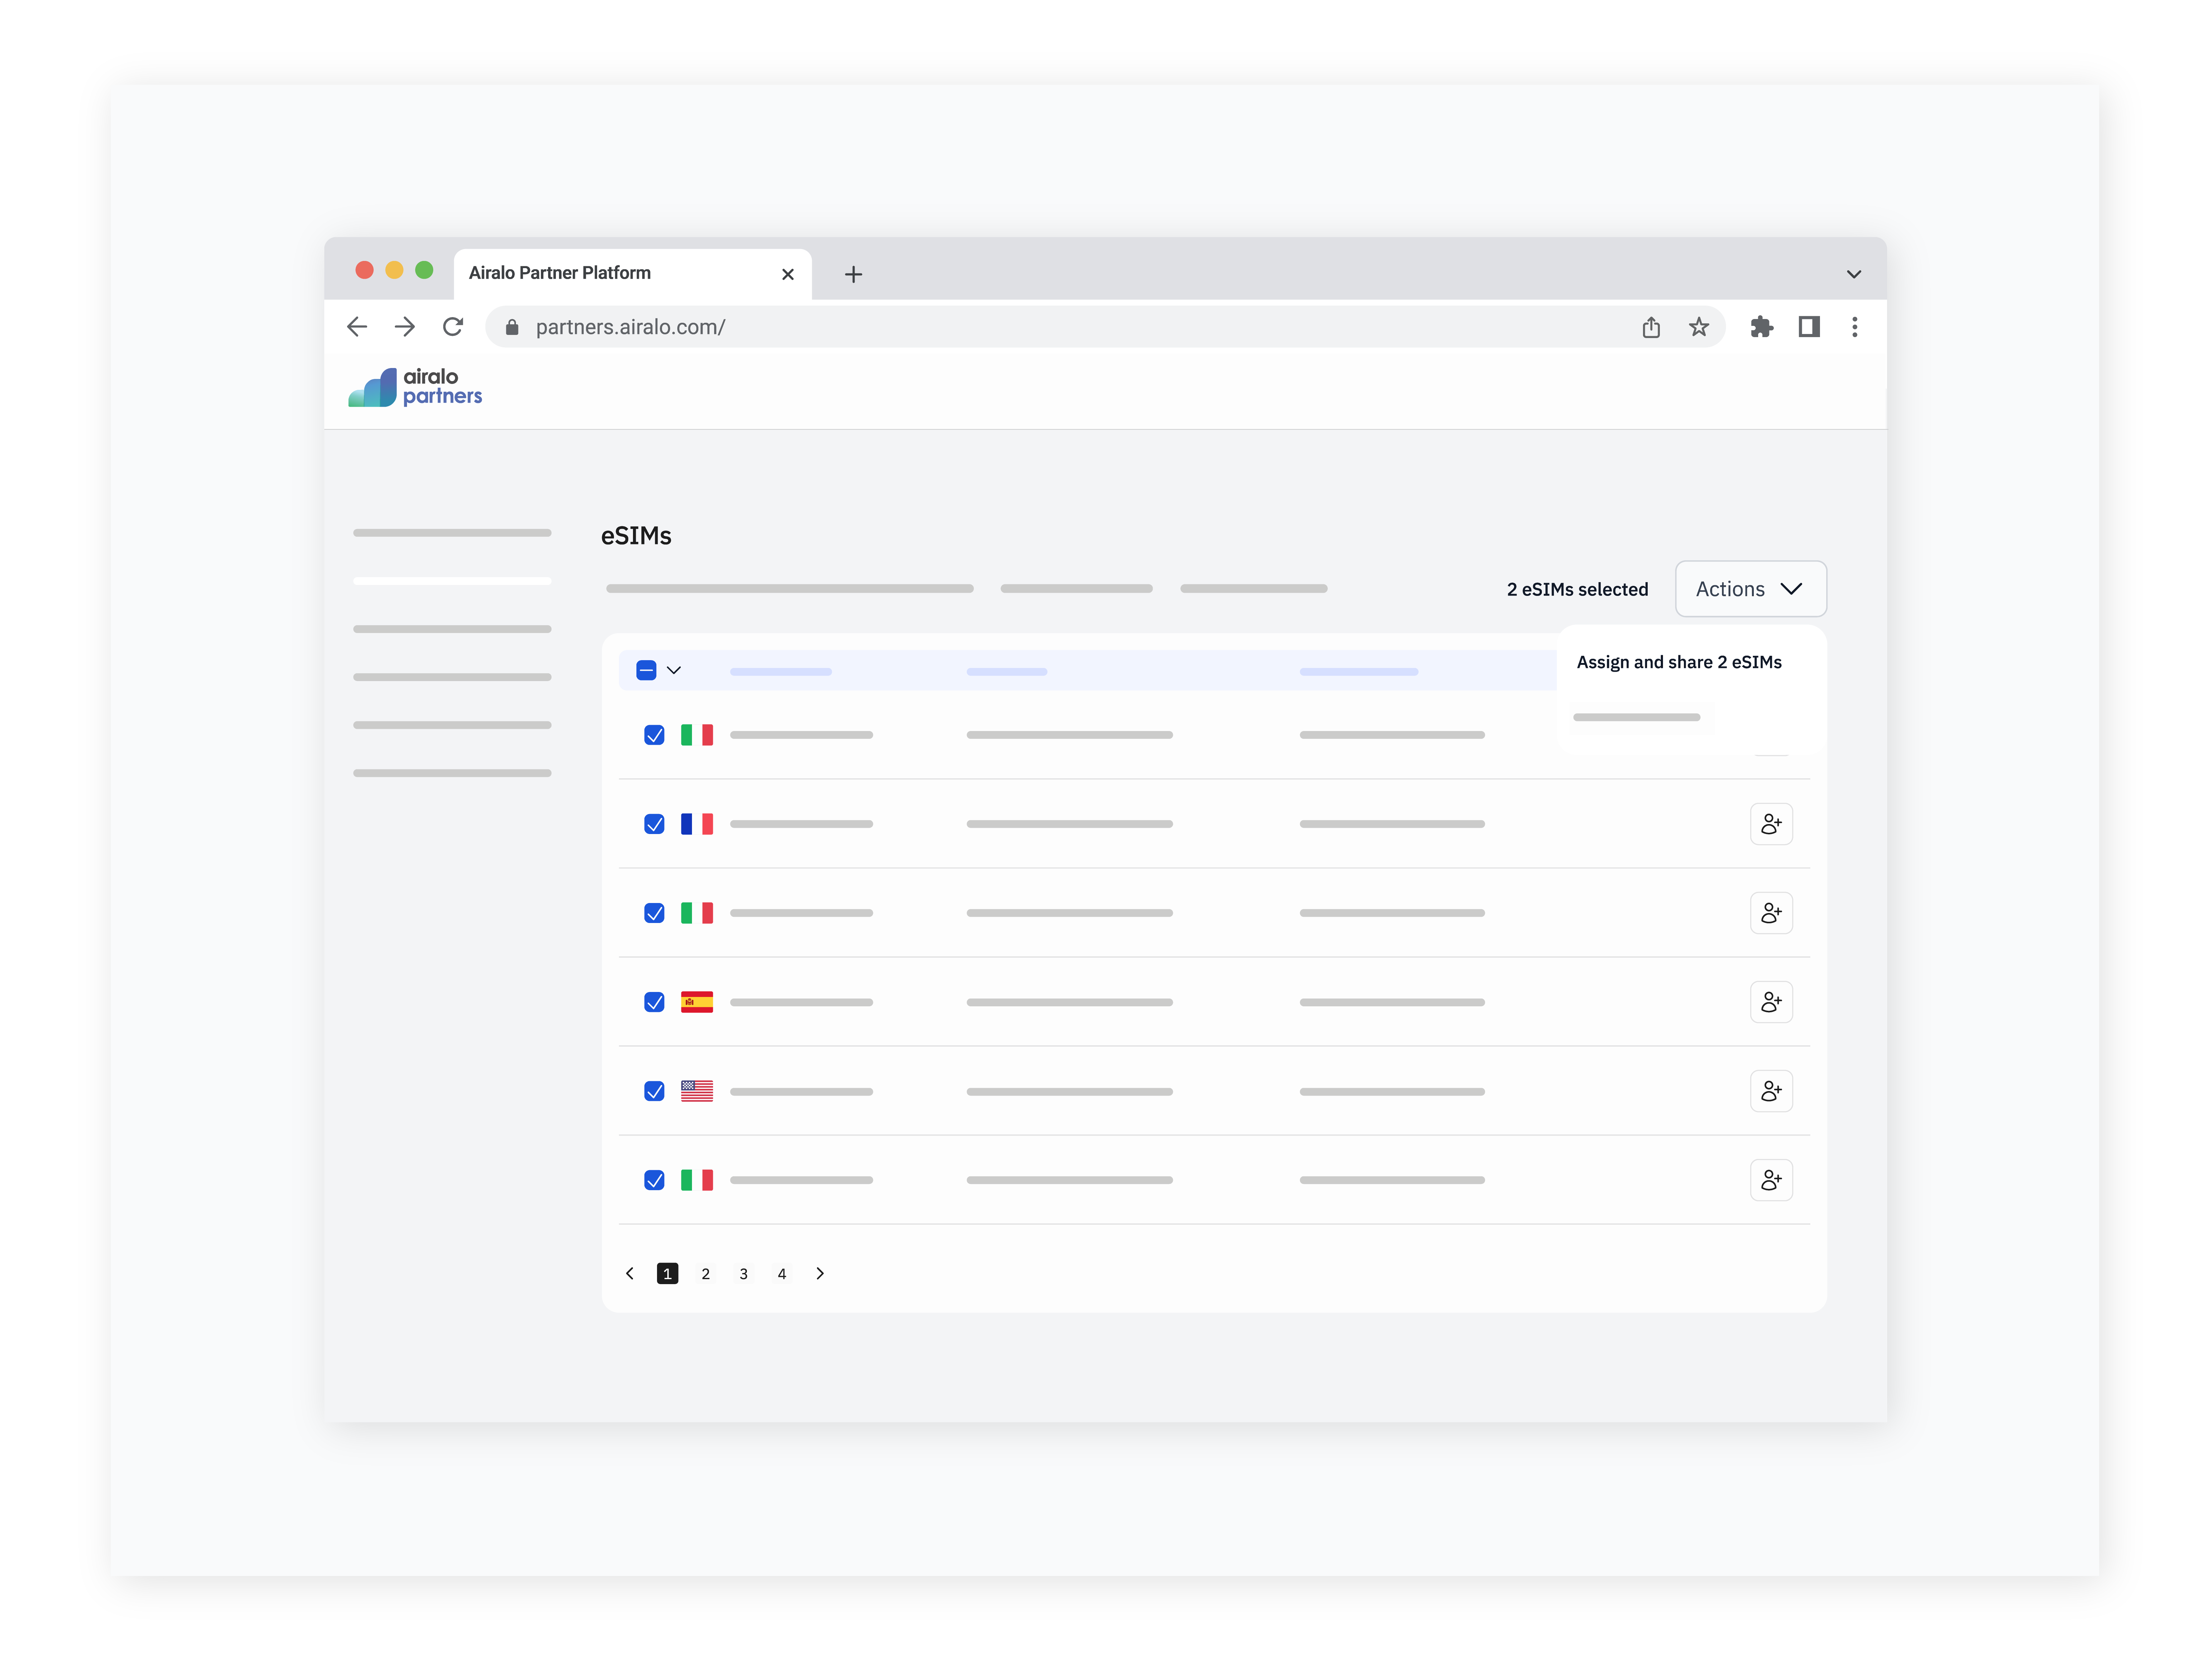The width and height of the screenshot is (2212, 1659).
Task: Expand the chevron beside select-all checkbox
Action: tap(674, 670)
